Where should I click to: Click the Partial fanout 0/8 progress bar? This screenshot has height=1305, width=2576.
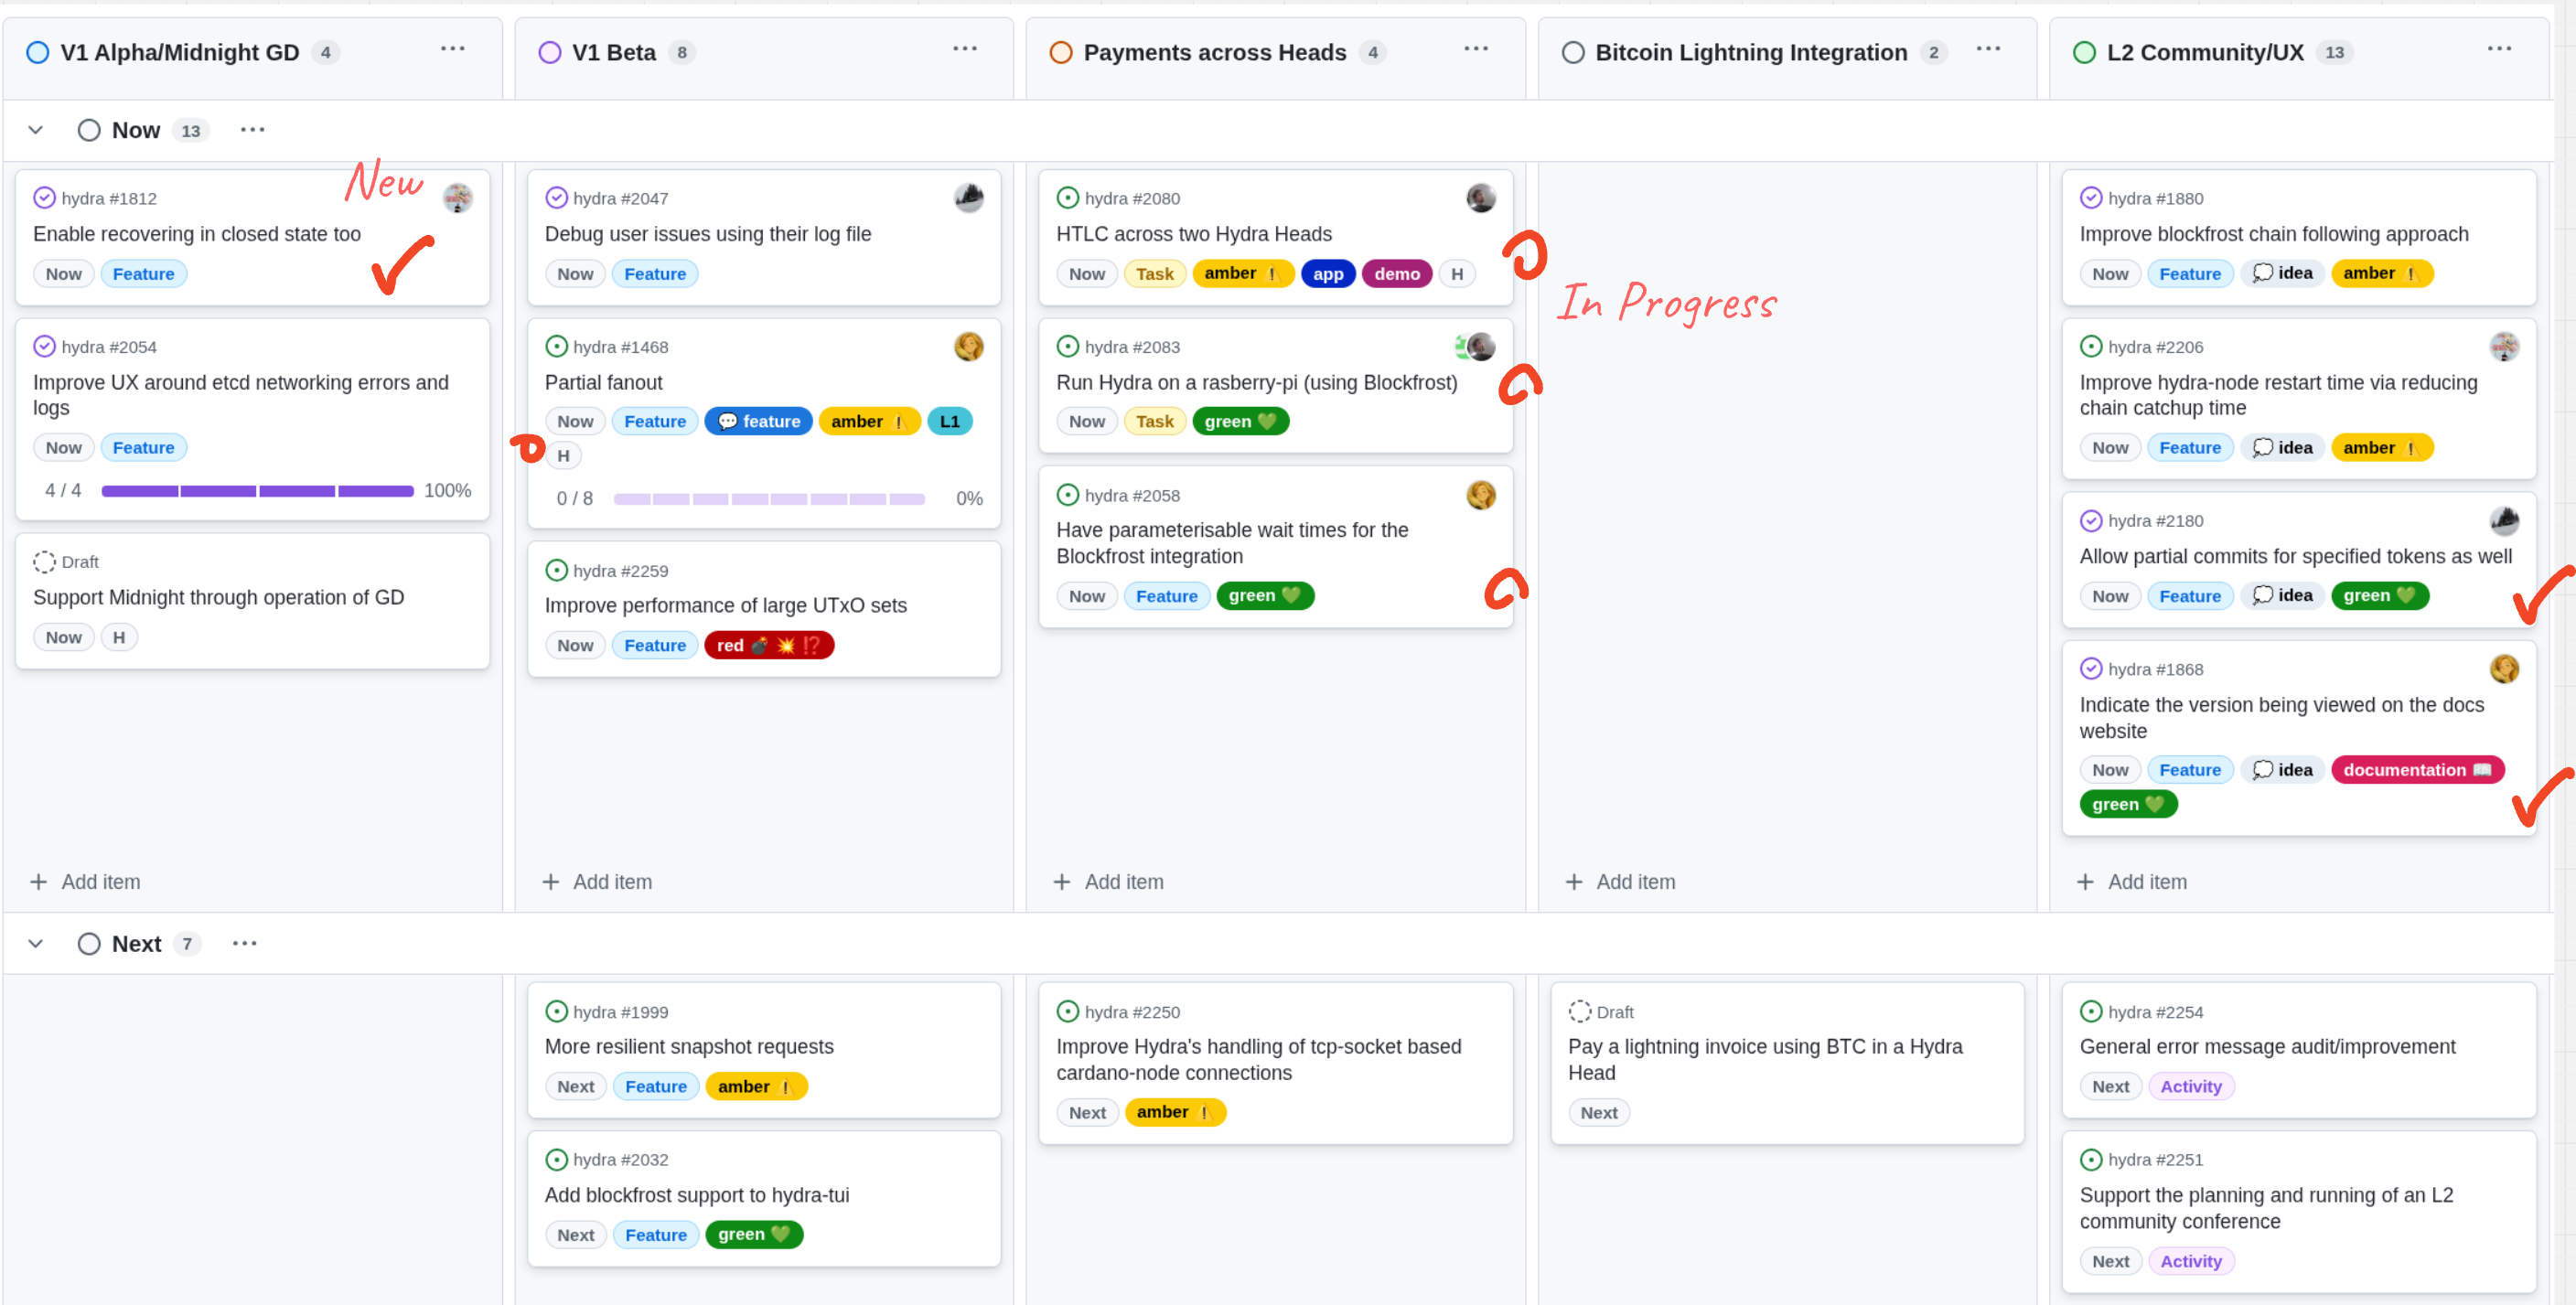768,498
